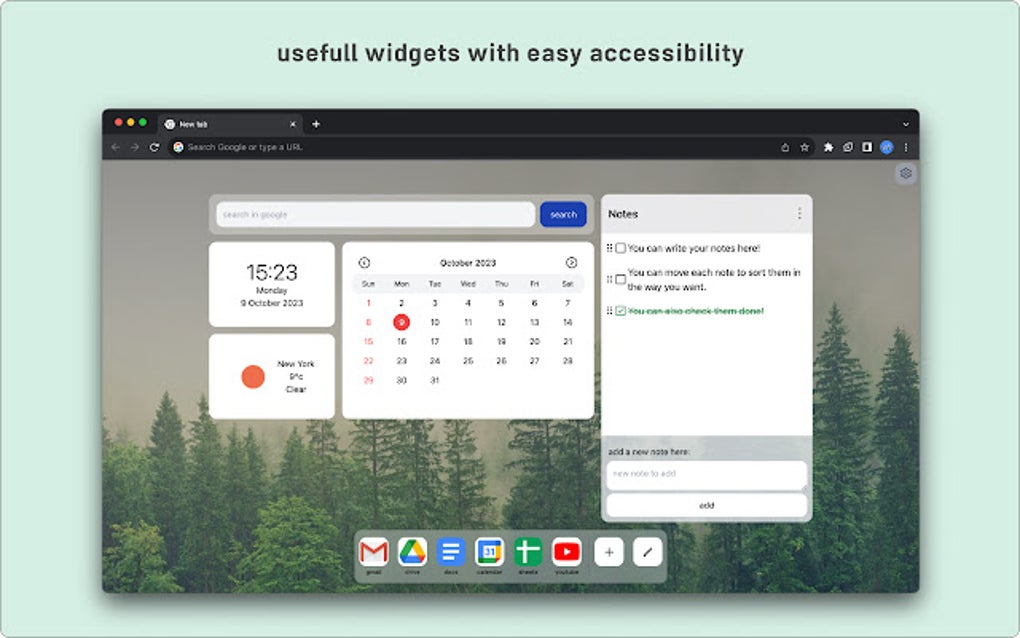Image resolution: width=1020 pixels, height=638 pixels.
Task: Open Gmail from the dock
Action: (373, 551)
